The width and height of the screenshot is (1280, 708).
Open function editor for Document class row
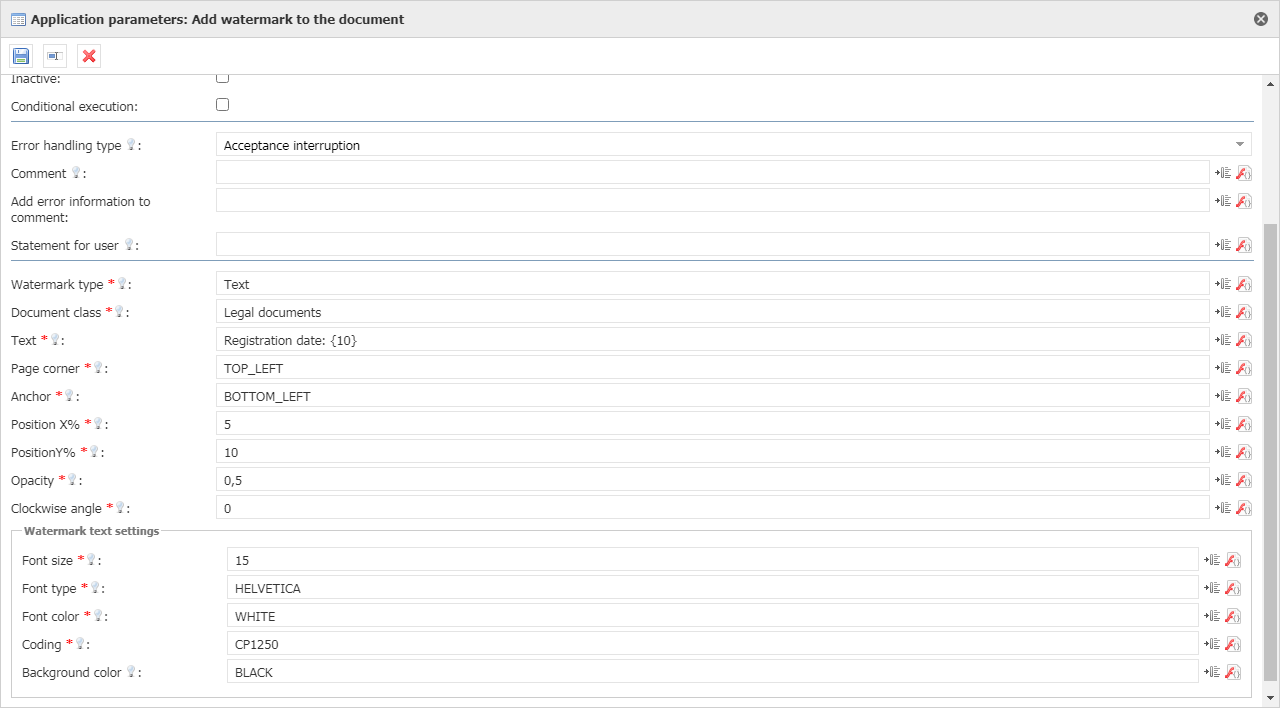(x=1244, y=312)
